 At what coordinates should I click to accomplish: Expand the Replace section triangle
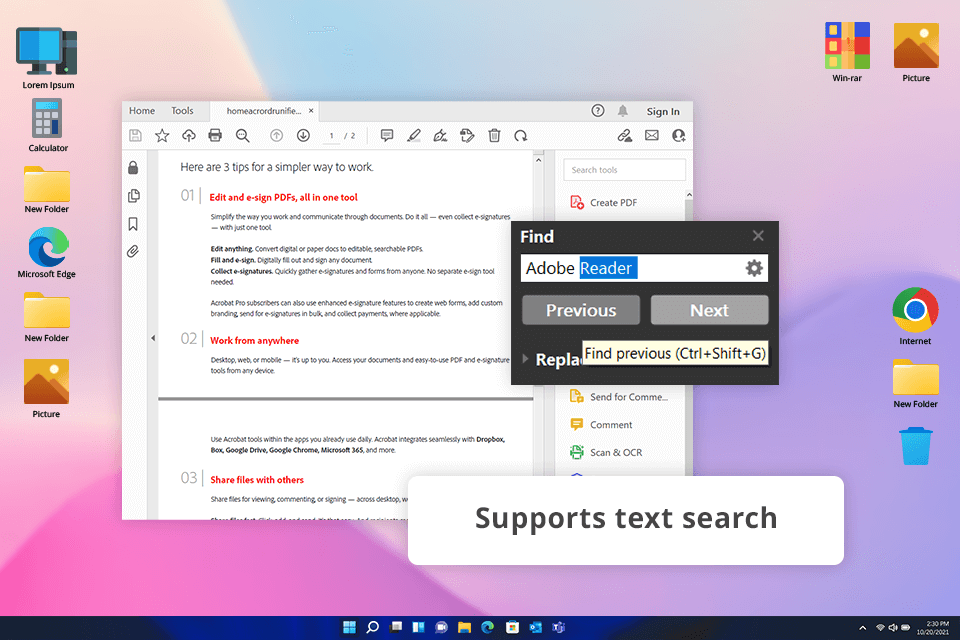pos(525,359)
